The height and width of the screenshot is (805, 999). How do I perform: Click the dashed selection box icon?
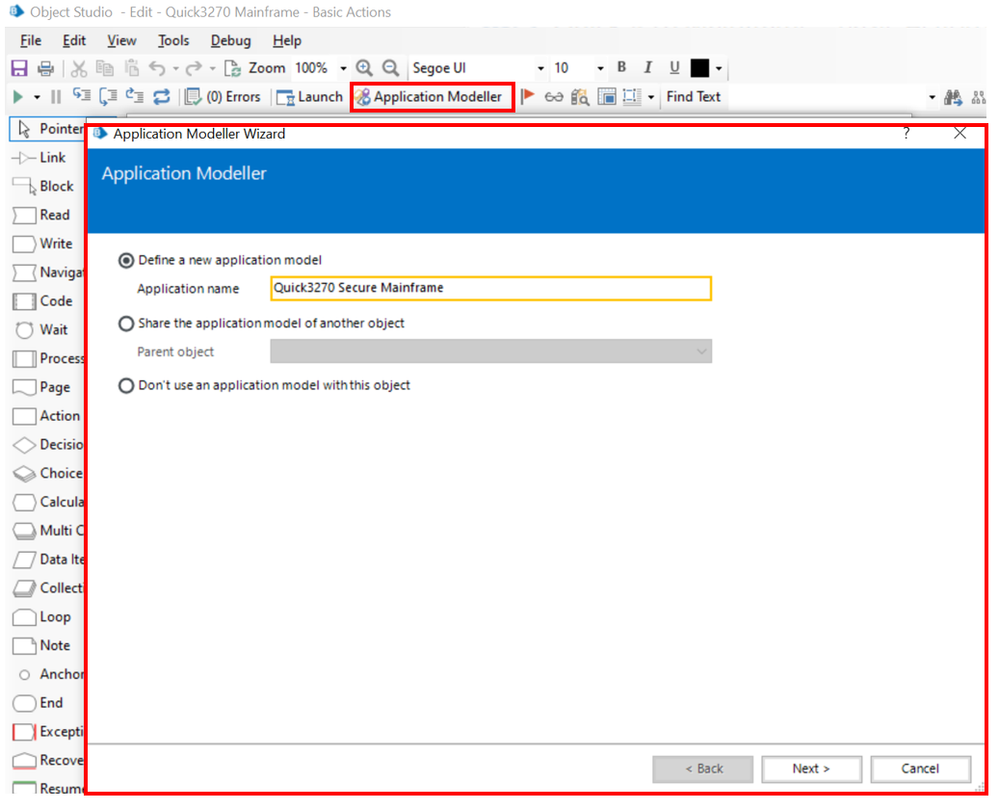(x=631, y=96)
